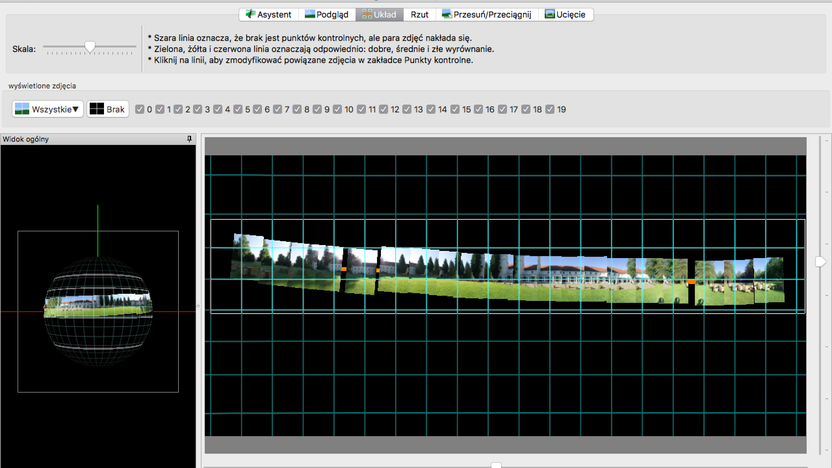Toggle image 2 checkbox
Screen dimensions: 832x468
[178, 109]
